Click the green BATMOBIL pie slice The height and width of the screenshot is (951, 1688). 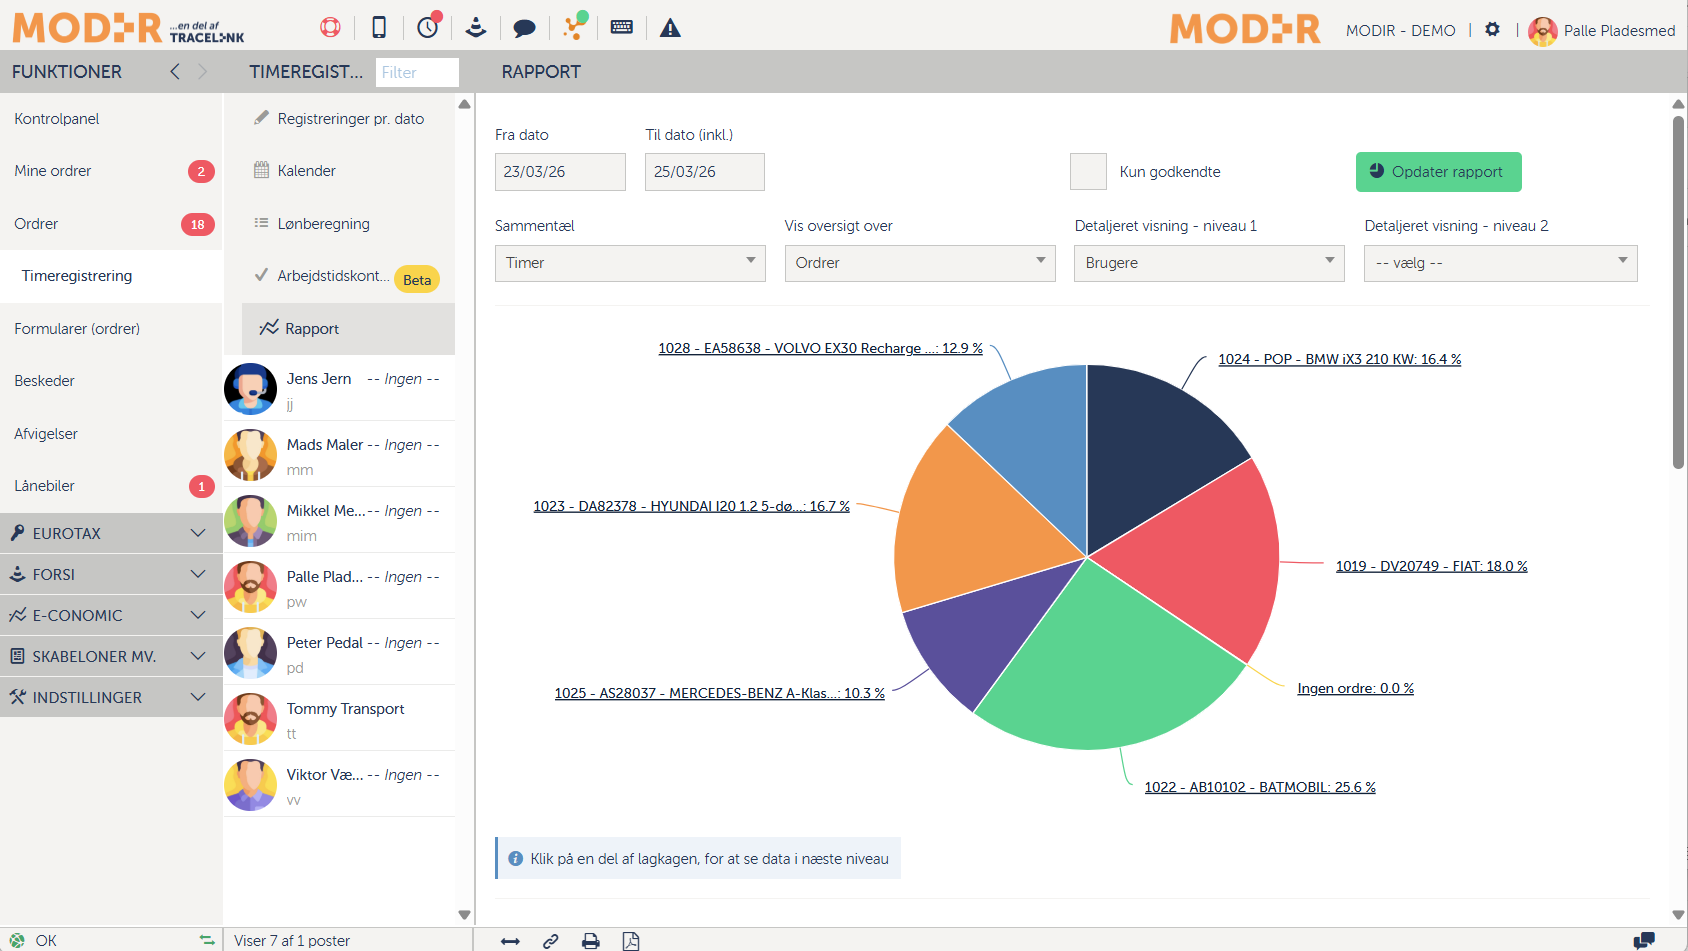[x=1100, y=670]
